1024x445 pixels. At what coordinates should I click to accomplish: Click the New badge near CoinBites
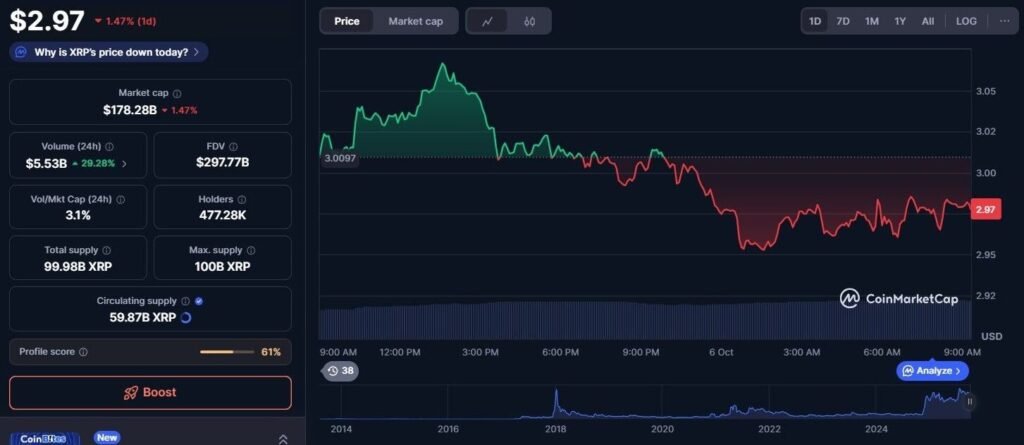(x=106, y=438)
